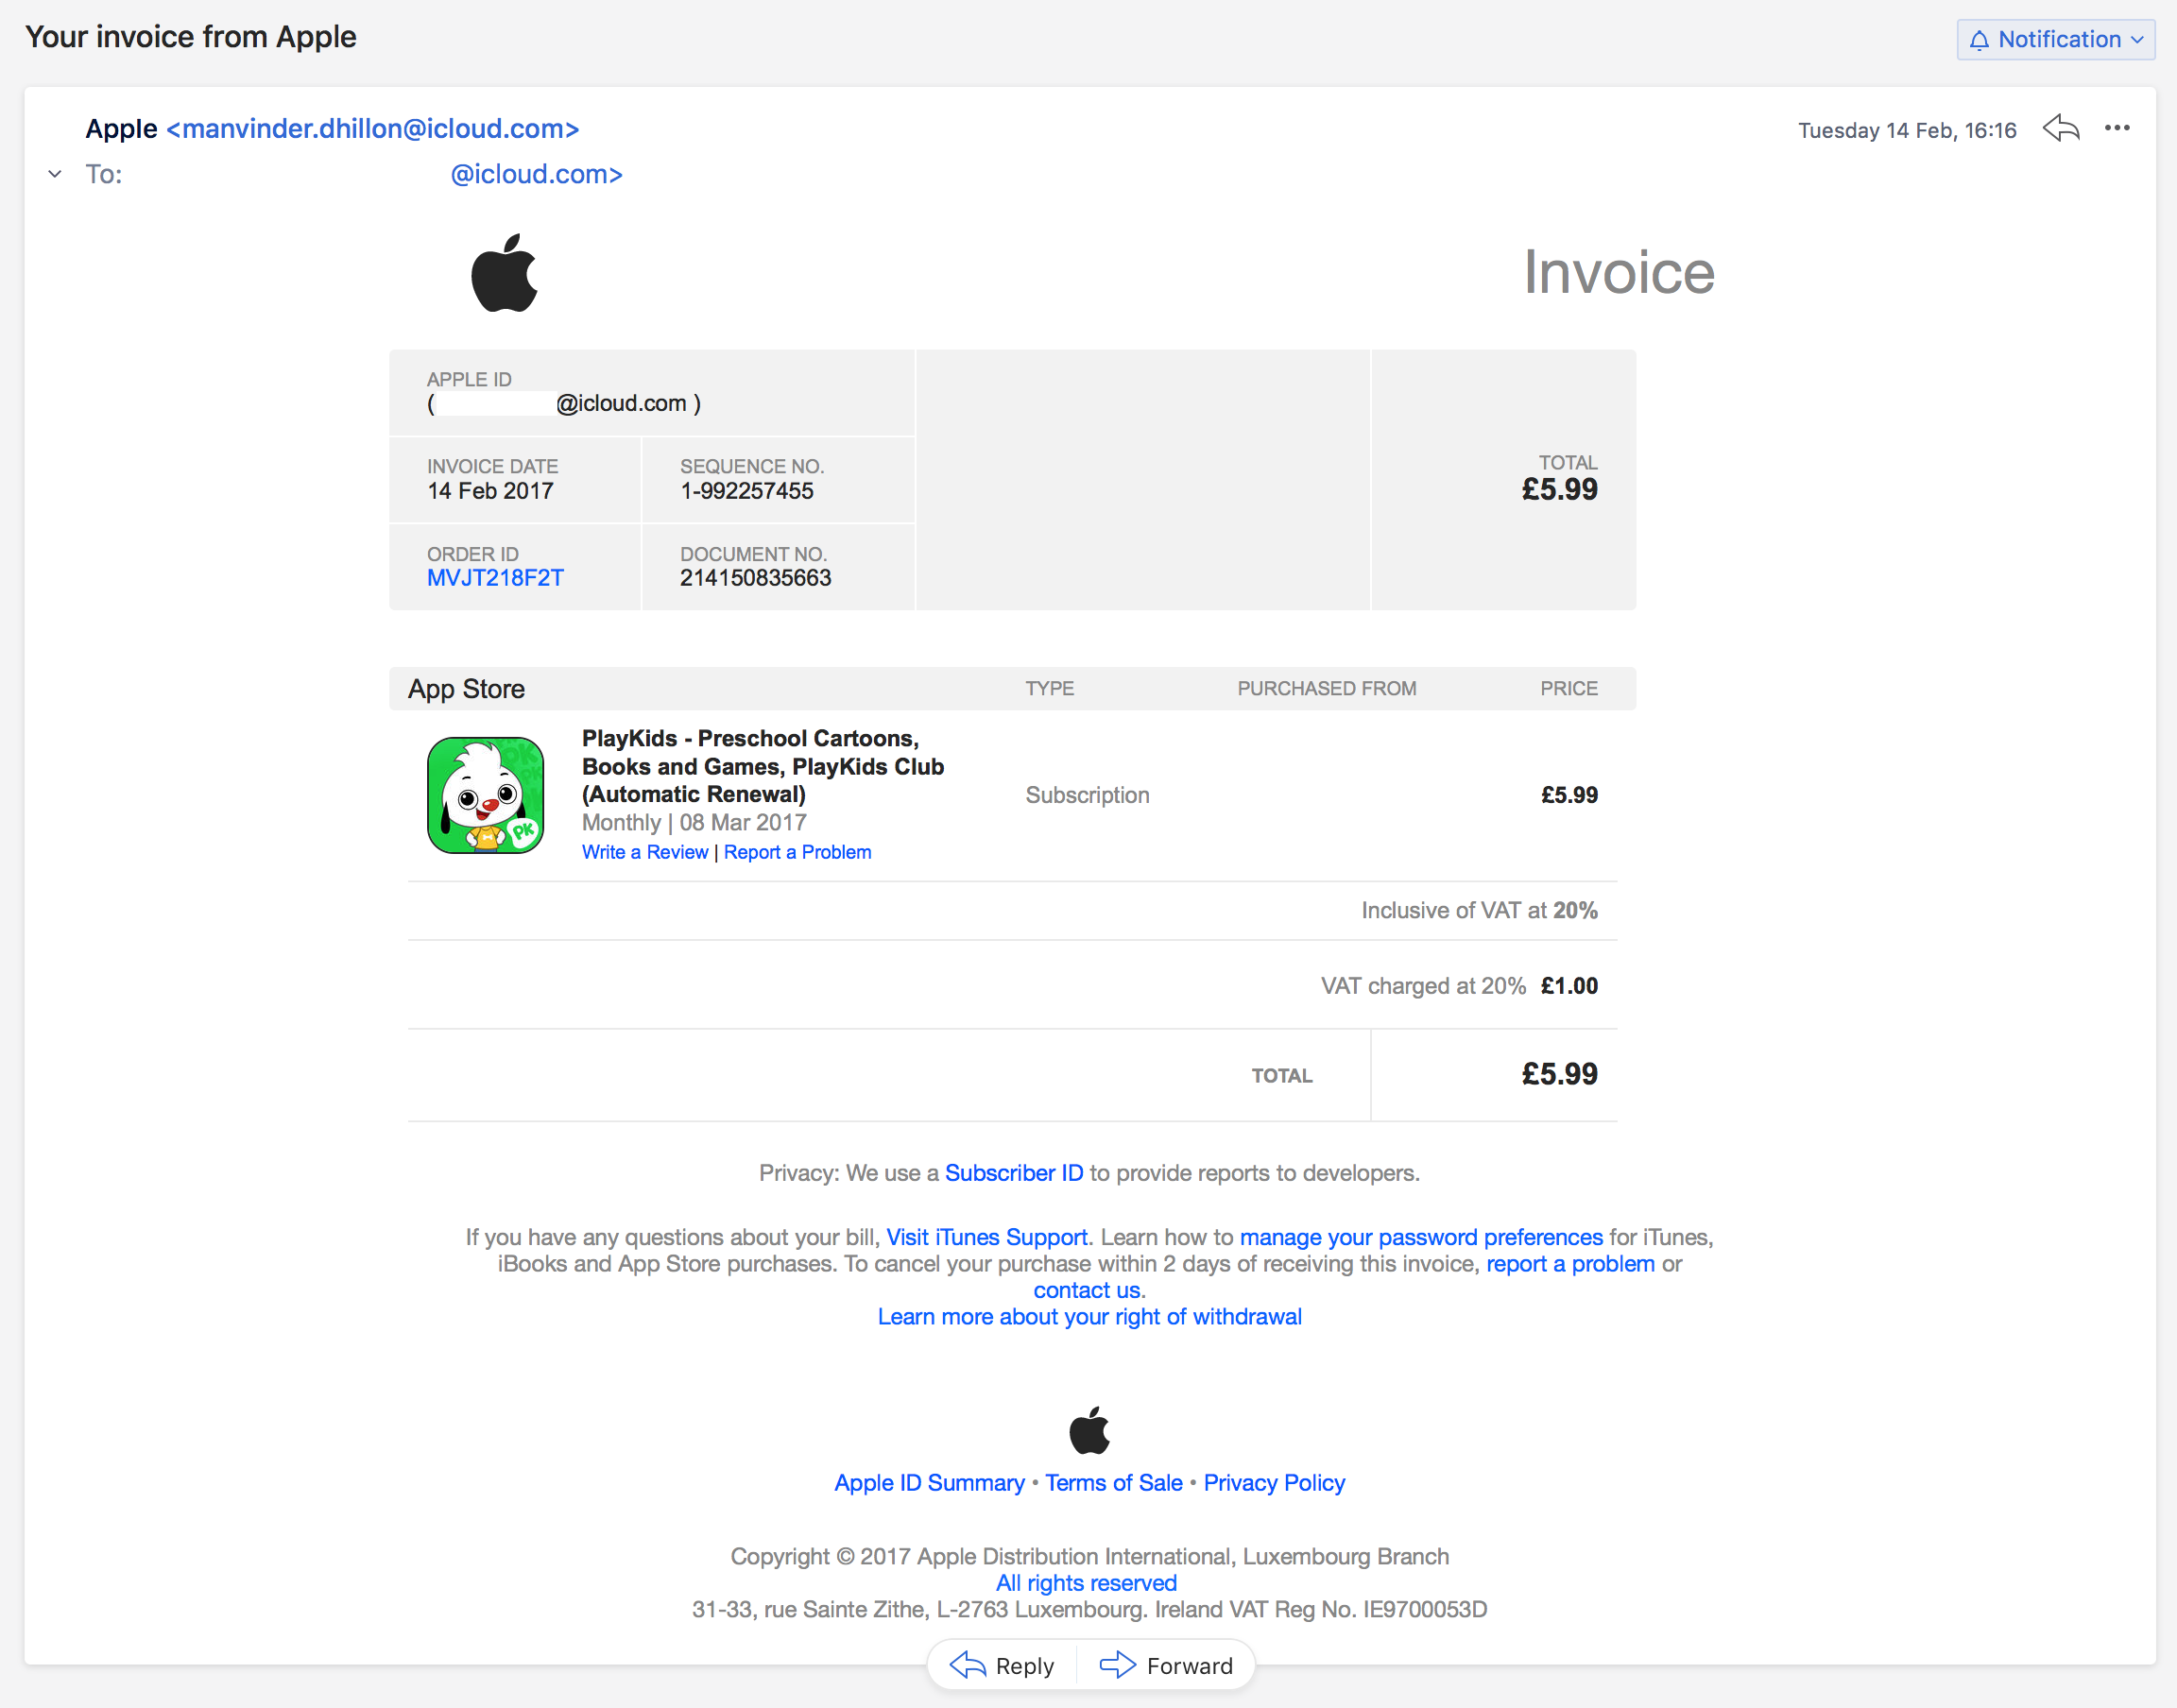Click sequence number 1-992257455

pyautogui.click(x=747, y=491)
